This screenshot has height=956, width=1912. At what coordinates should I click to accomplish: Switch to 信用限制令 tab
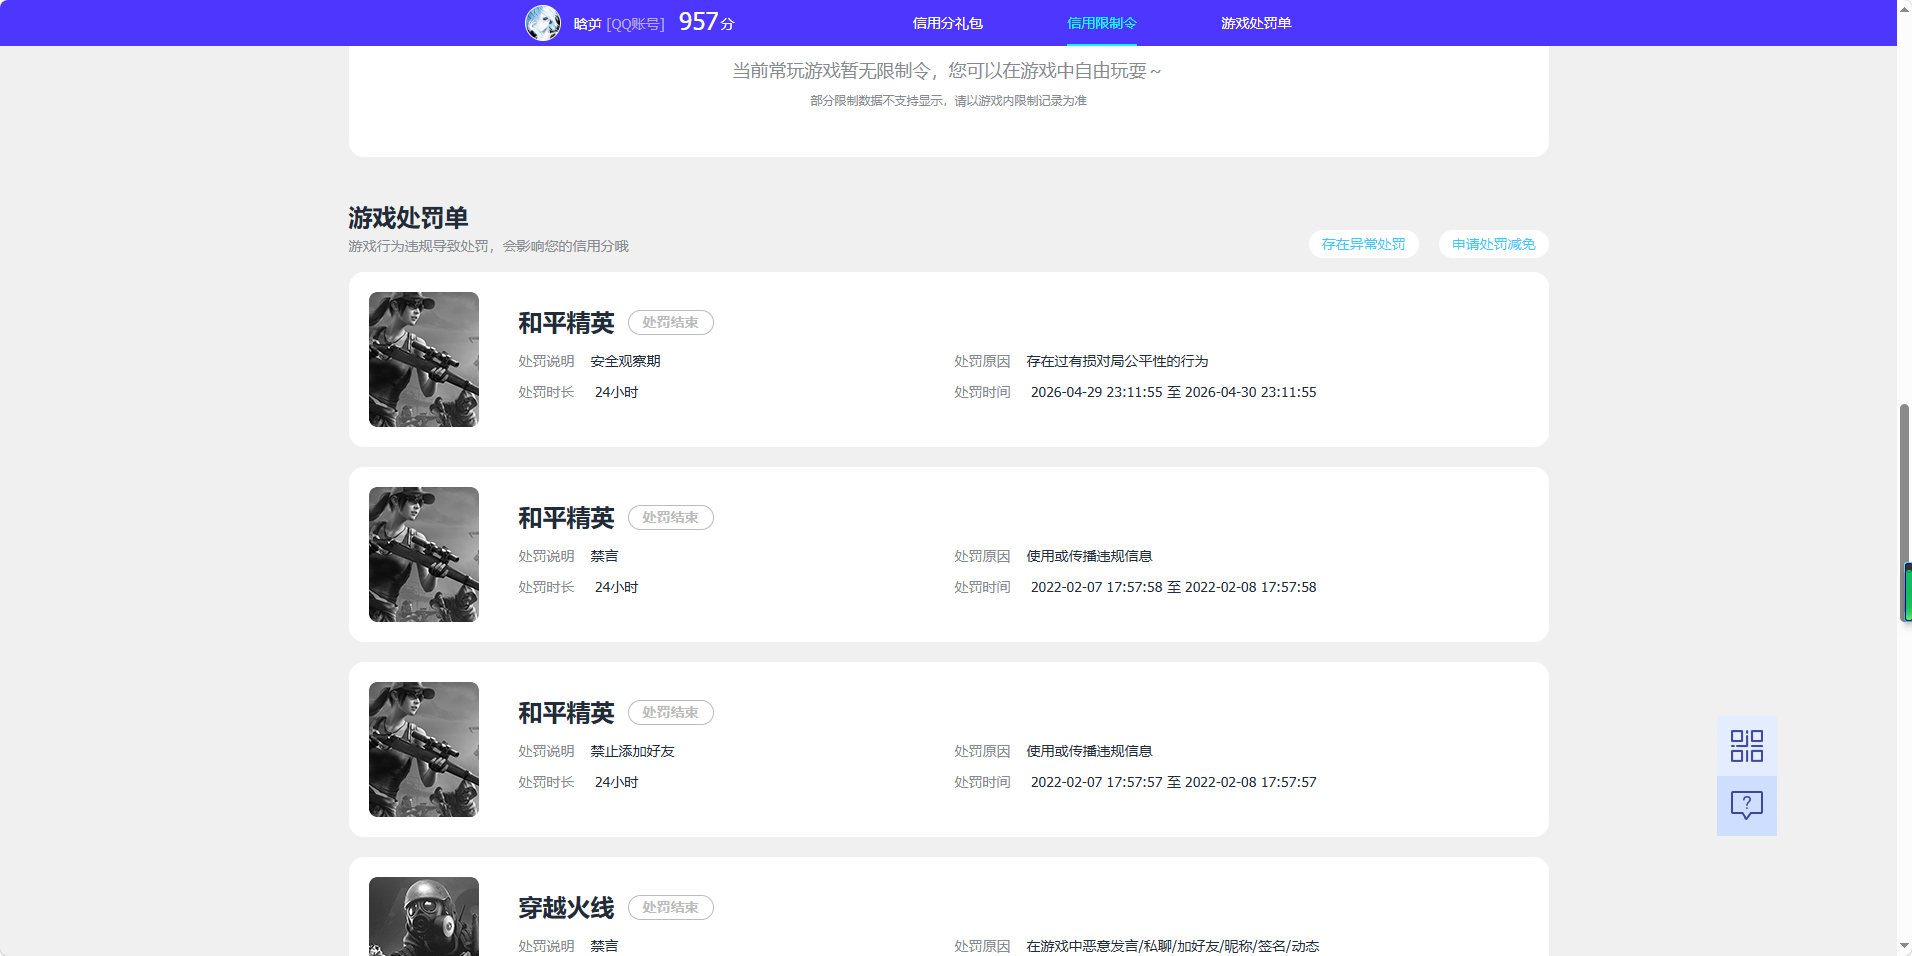[1102, 23]
